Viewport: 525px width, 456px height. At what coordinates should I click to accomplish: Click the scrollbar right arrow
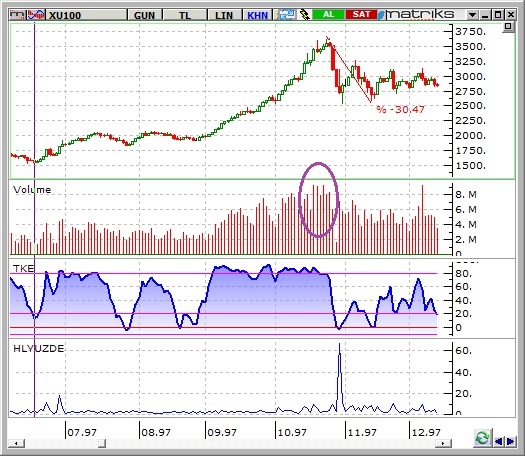[x=443, y=443]
